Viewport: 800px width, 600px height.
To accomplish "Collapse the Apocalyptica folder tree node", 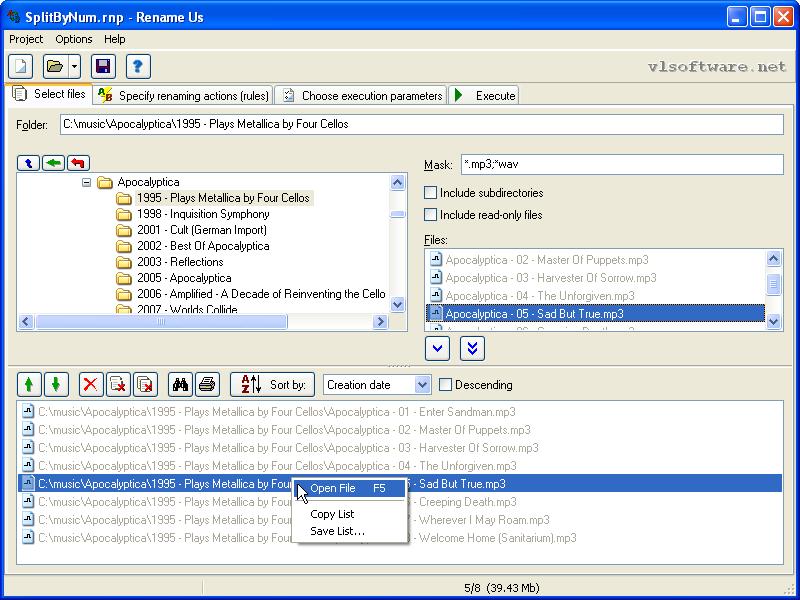I will tap(87, 182).
